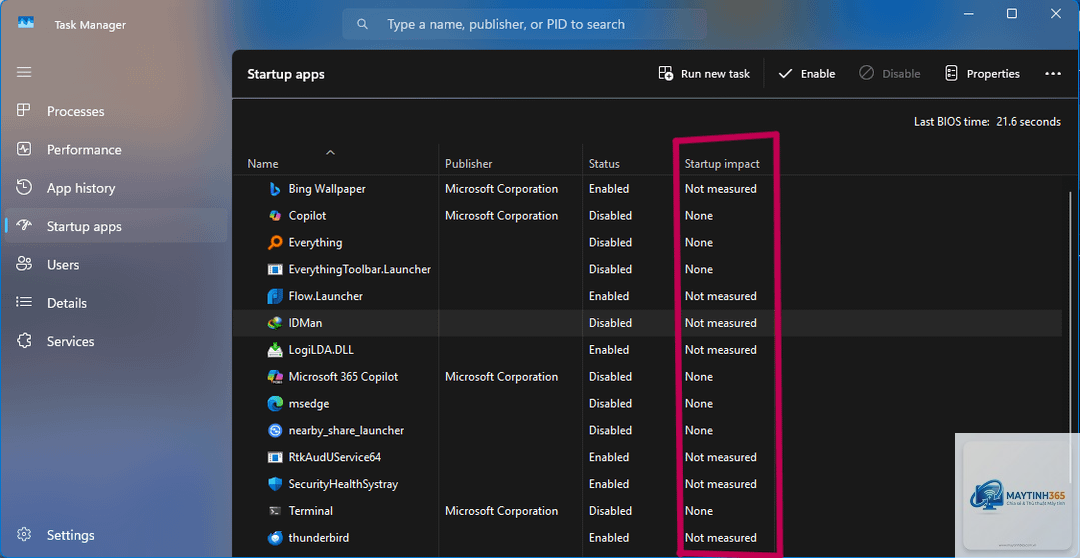The image size is (1080, 558).
Task: Open Properties for selected app
Action: click(x=982, y=74)
